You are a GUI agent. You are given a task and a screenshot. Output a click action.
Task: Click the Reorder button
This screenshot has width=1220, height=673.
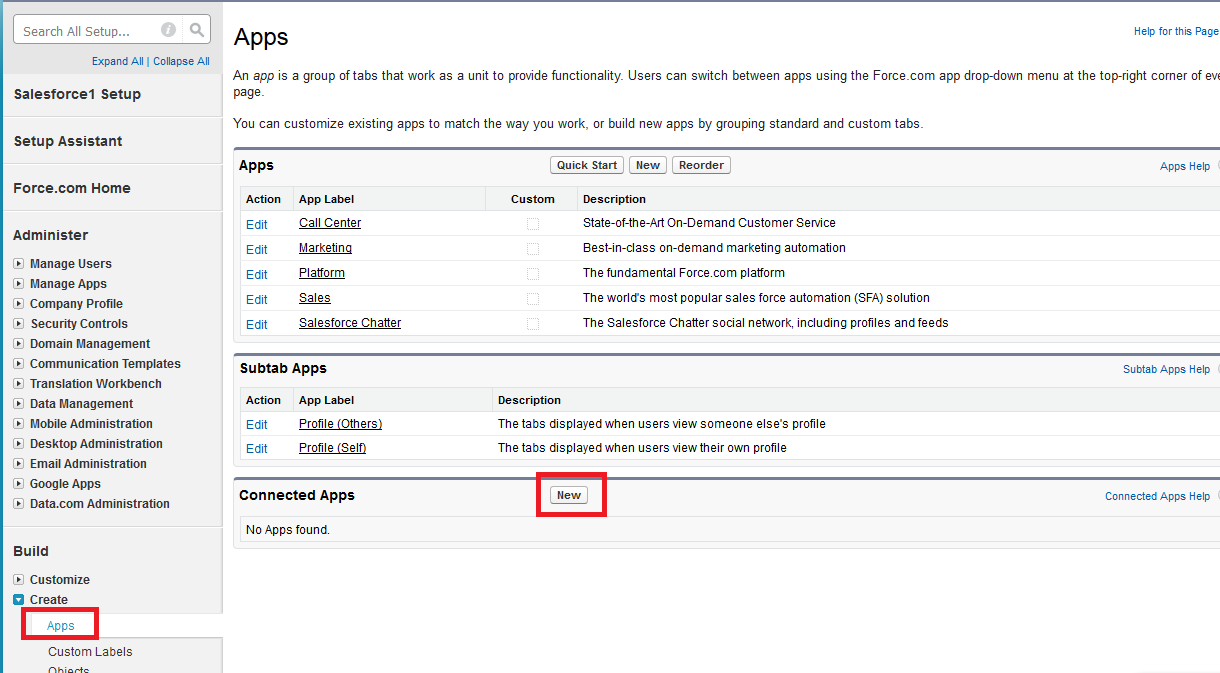click(702, 165)
